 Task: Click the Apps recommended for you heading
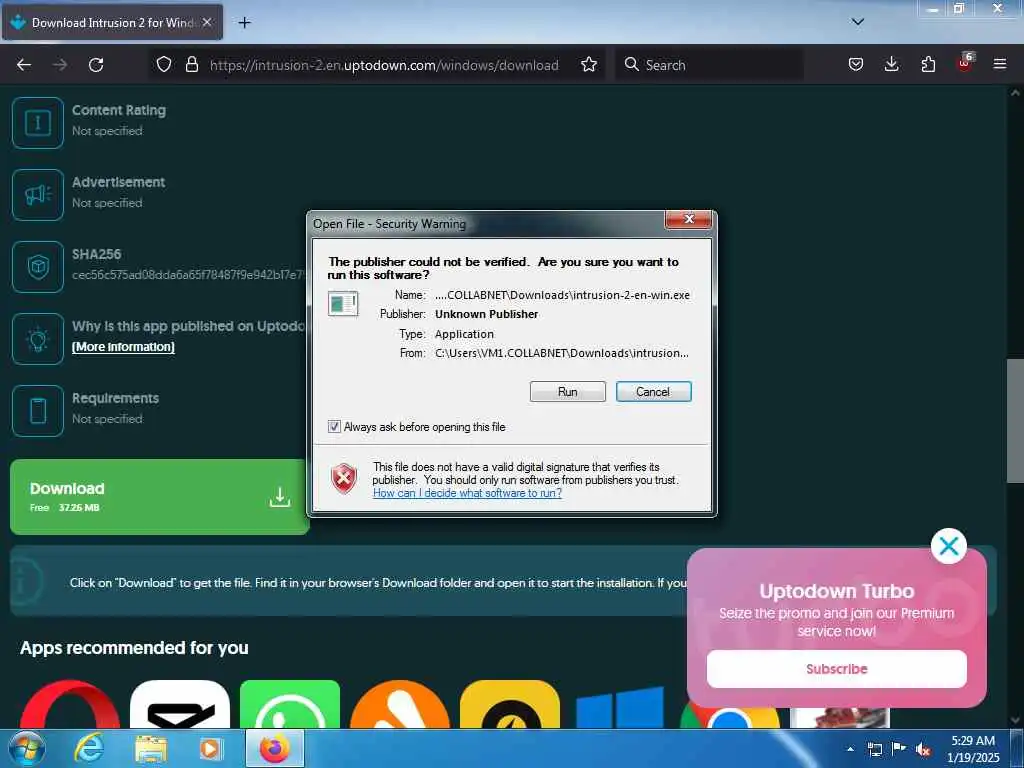(x=134, y=648)
